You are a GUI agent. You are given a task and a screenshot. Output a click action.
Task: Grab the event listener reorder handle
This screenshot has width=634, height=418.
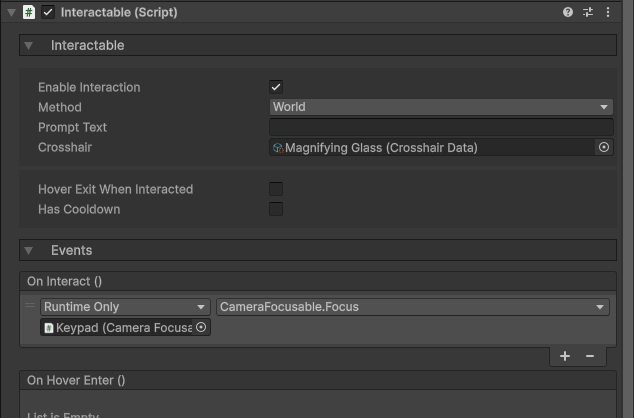(x=30, y=307)
